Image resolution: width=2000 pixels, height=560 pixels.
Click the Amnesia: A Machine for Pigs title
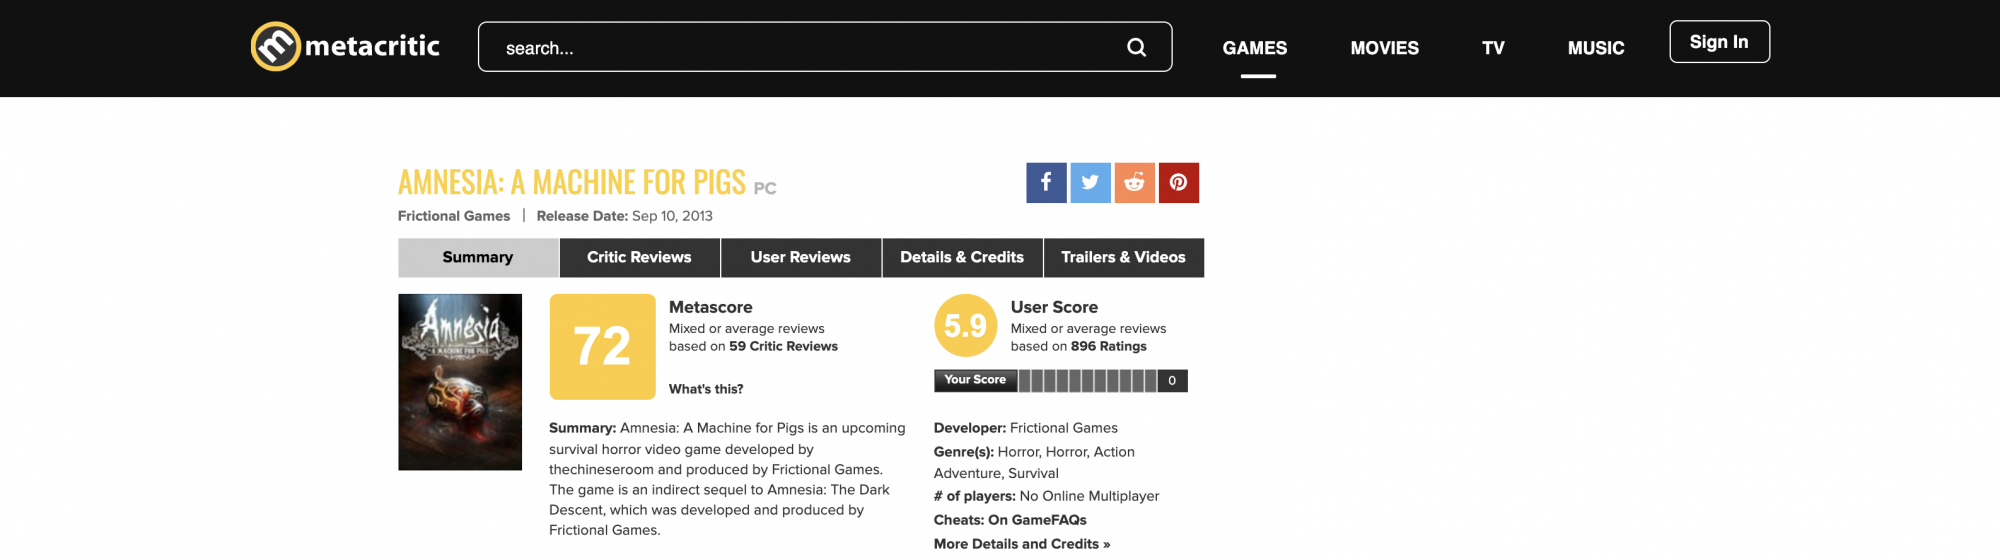coord(572,182)
